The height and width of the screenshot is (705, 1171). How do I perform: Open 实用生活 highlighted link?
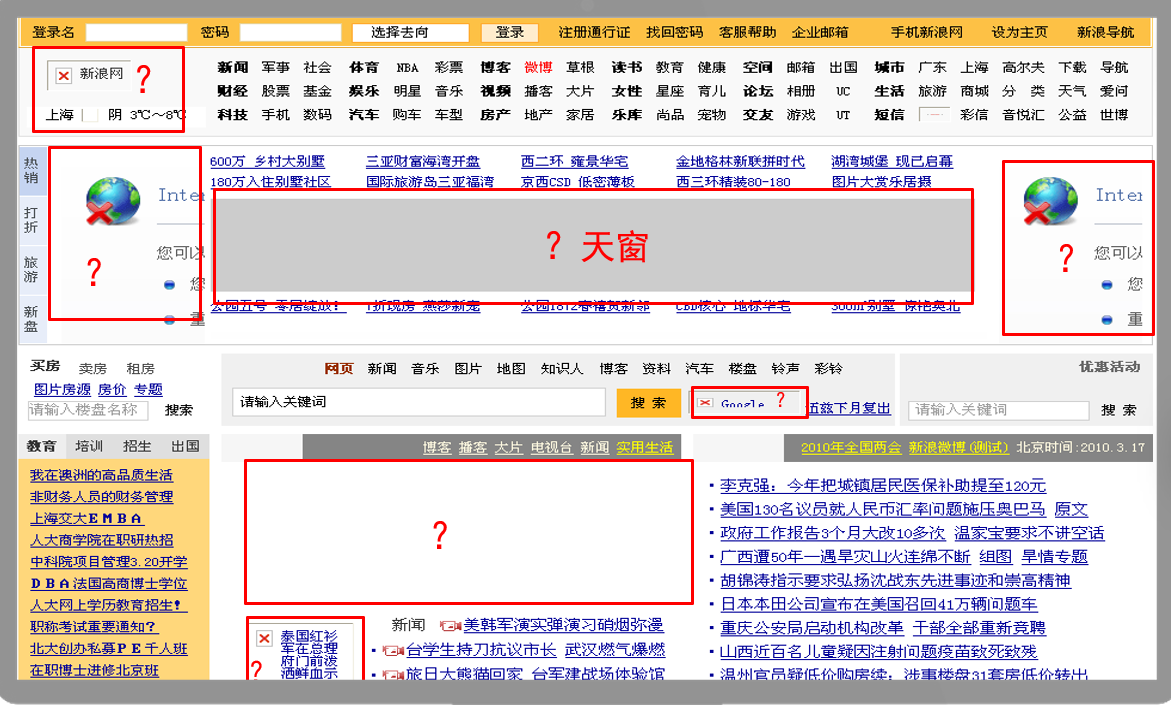click(x=644, y=447)
